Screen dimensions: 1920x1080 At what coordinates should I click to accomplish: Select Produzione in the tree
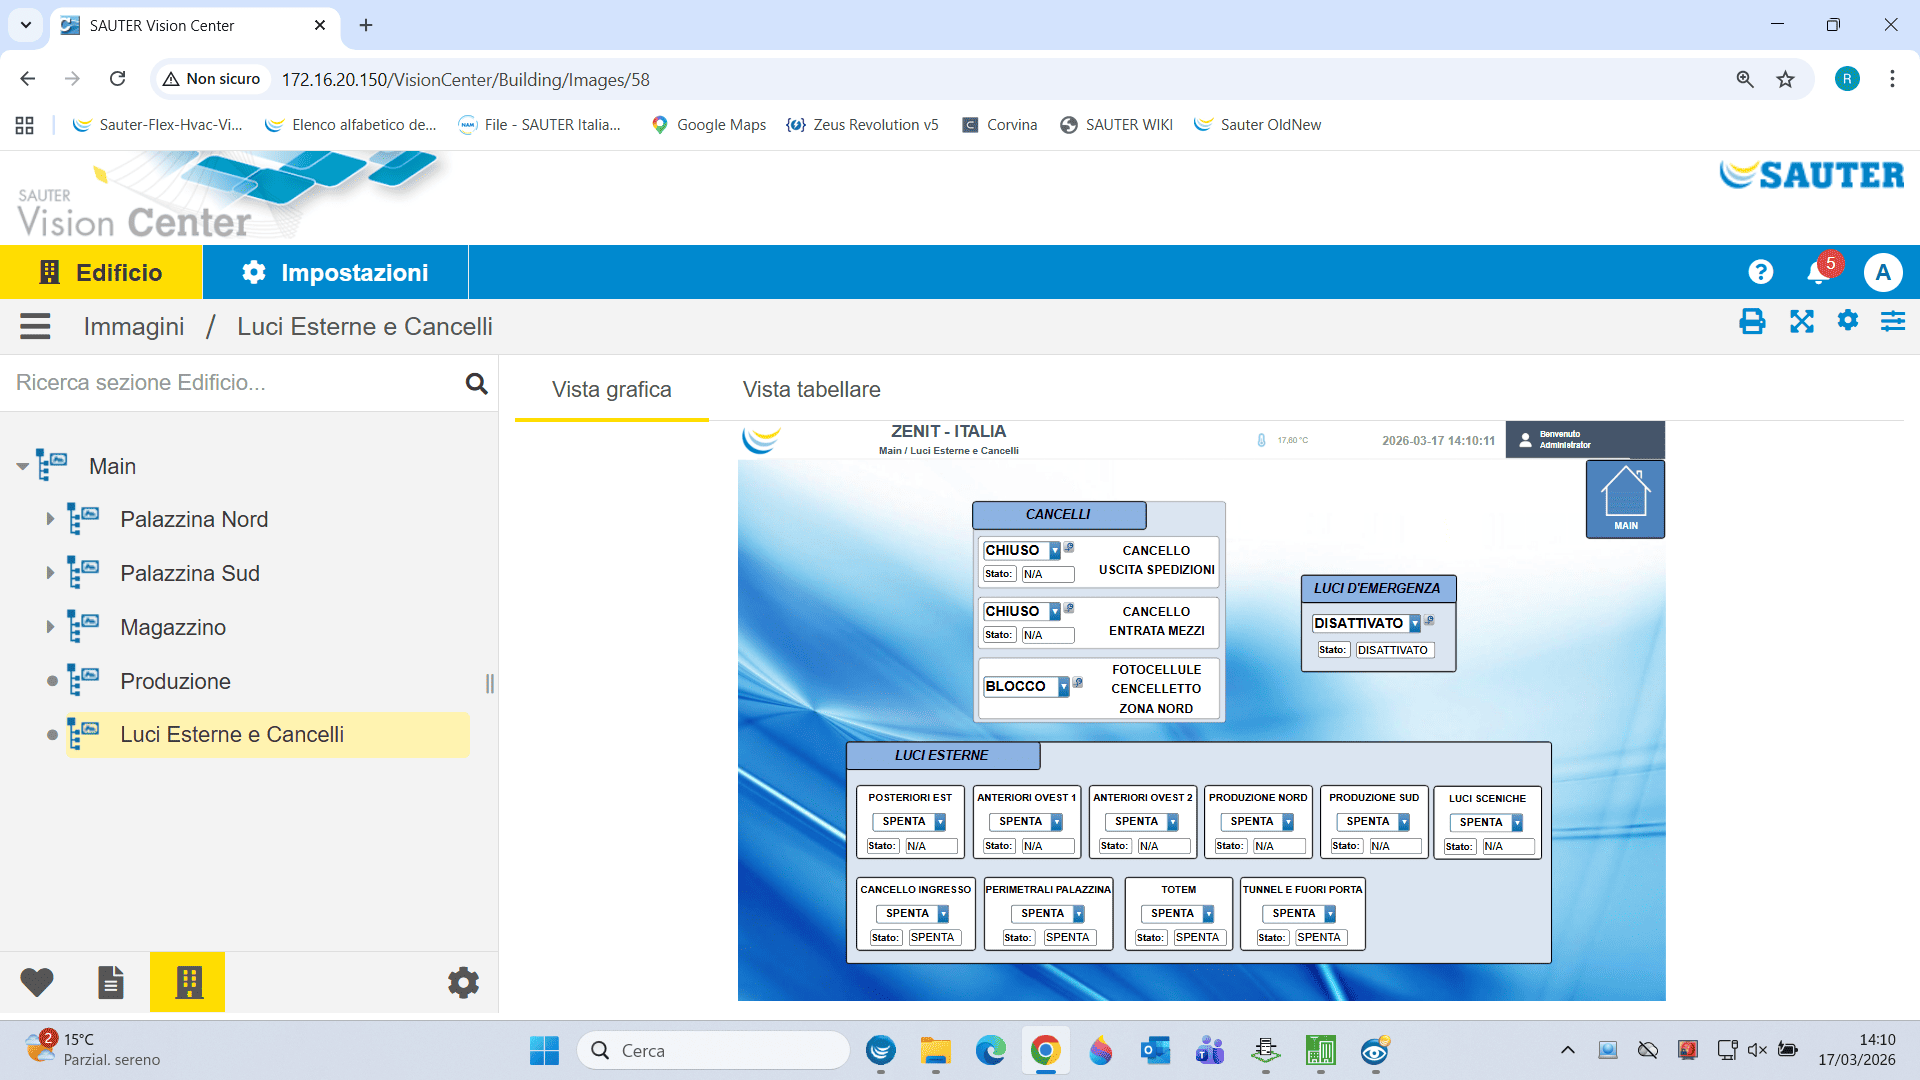click(x=175, y=681)
